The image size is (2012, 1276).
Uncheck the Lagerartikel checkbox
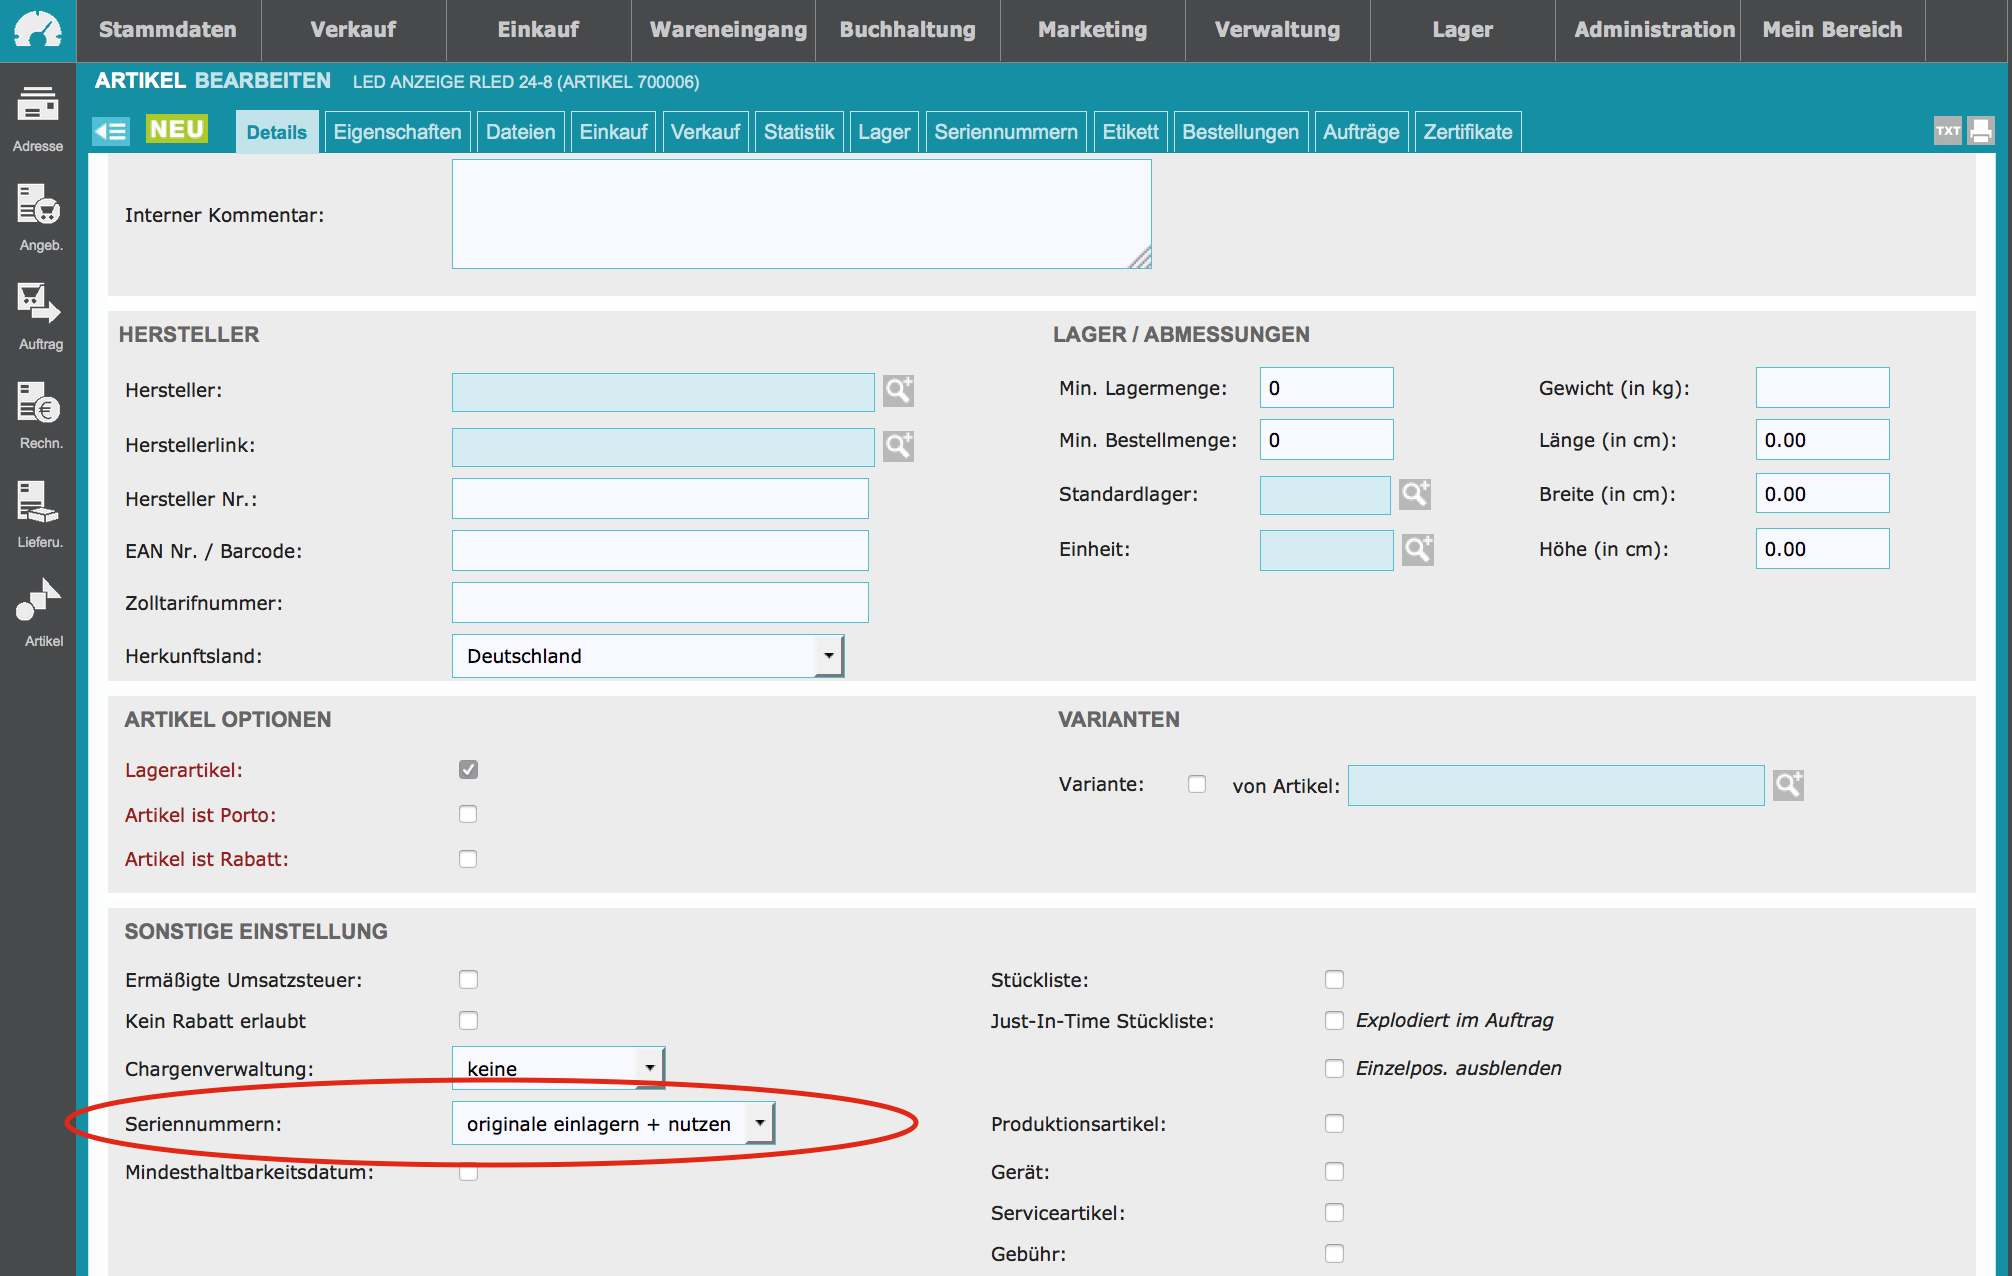tap(468, 769)
